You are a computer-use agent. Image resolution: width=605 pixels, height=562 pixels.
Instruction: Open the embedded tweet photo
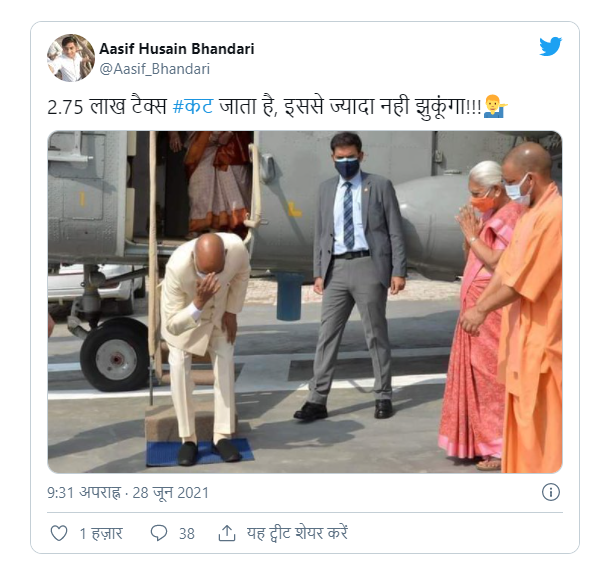tap(305, 302)
